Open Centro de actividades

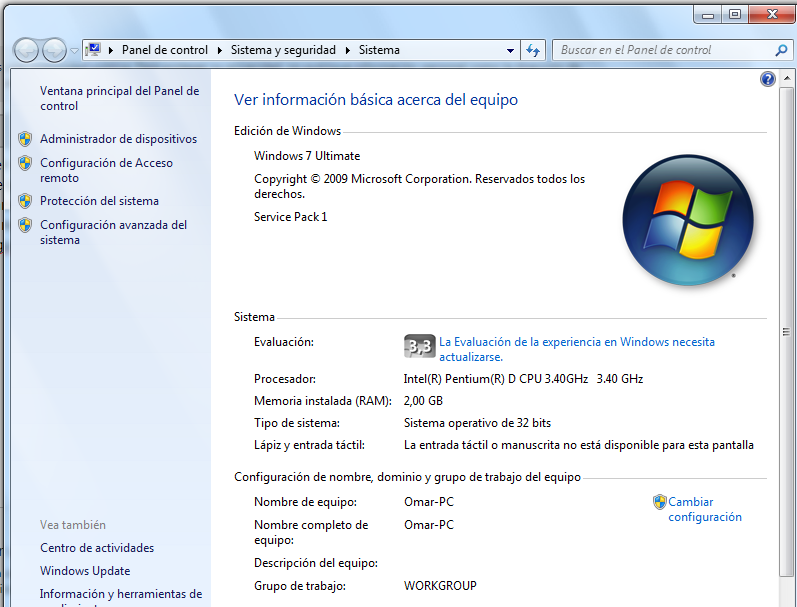(97, 548)
